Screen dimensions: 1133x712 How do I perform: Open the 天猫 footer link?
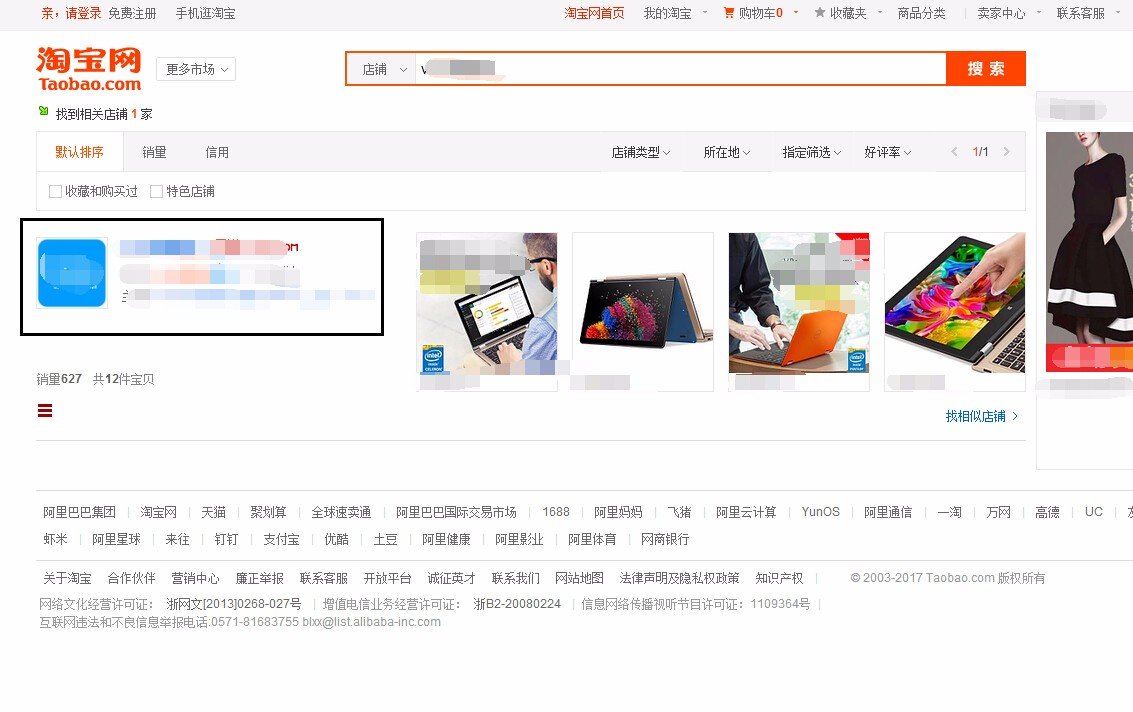point(213,511)
